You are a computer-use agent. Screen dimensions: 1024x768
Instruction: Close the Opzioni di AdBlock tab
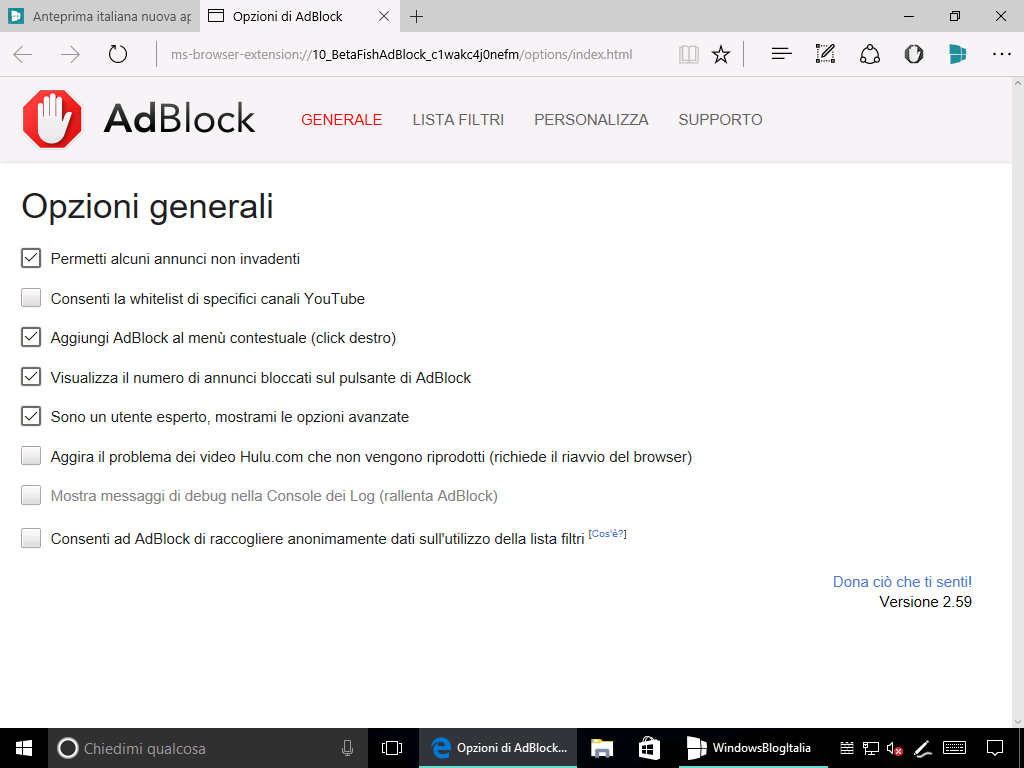click(x=384, y=16)
